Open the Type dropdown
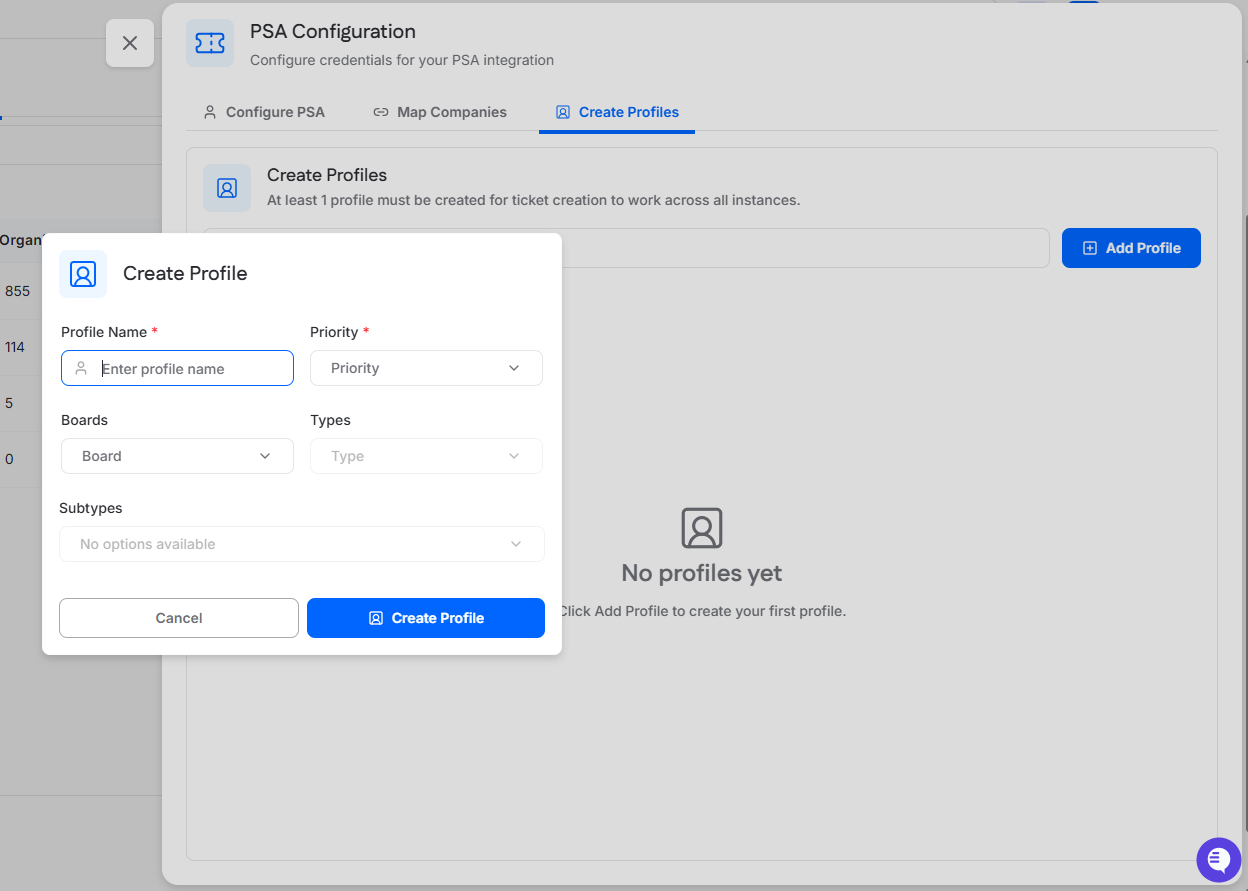This screenshot has height=891, width=1248. pyautogui.click(x=426, y=456)
